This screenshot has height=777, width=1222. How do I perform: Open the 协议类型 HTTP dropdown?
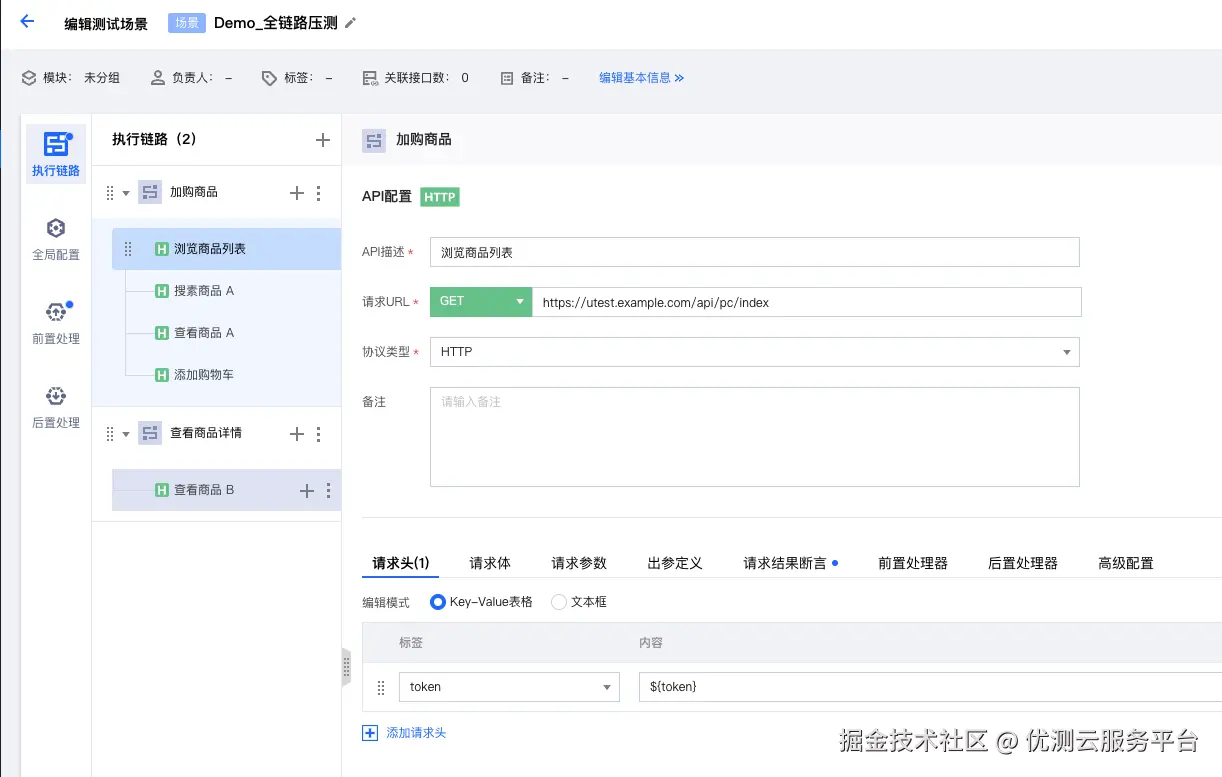[755, 352]
